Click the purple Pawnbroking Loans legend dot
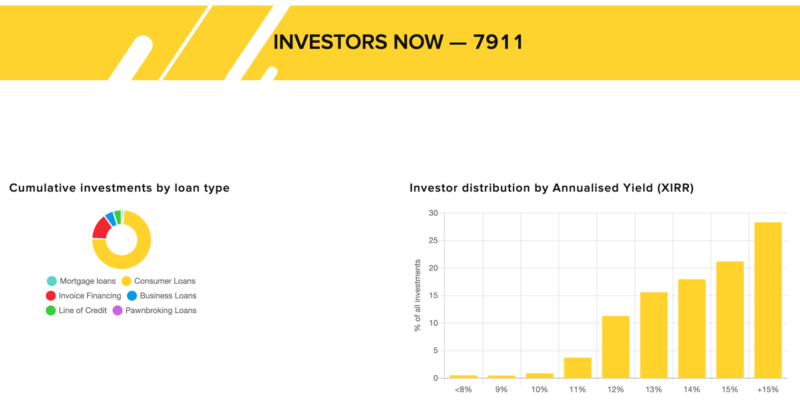The width and height of the screenshot is (800, 410). coord(117,310)
